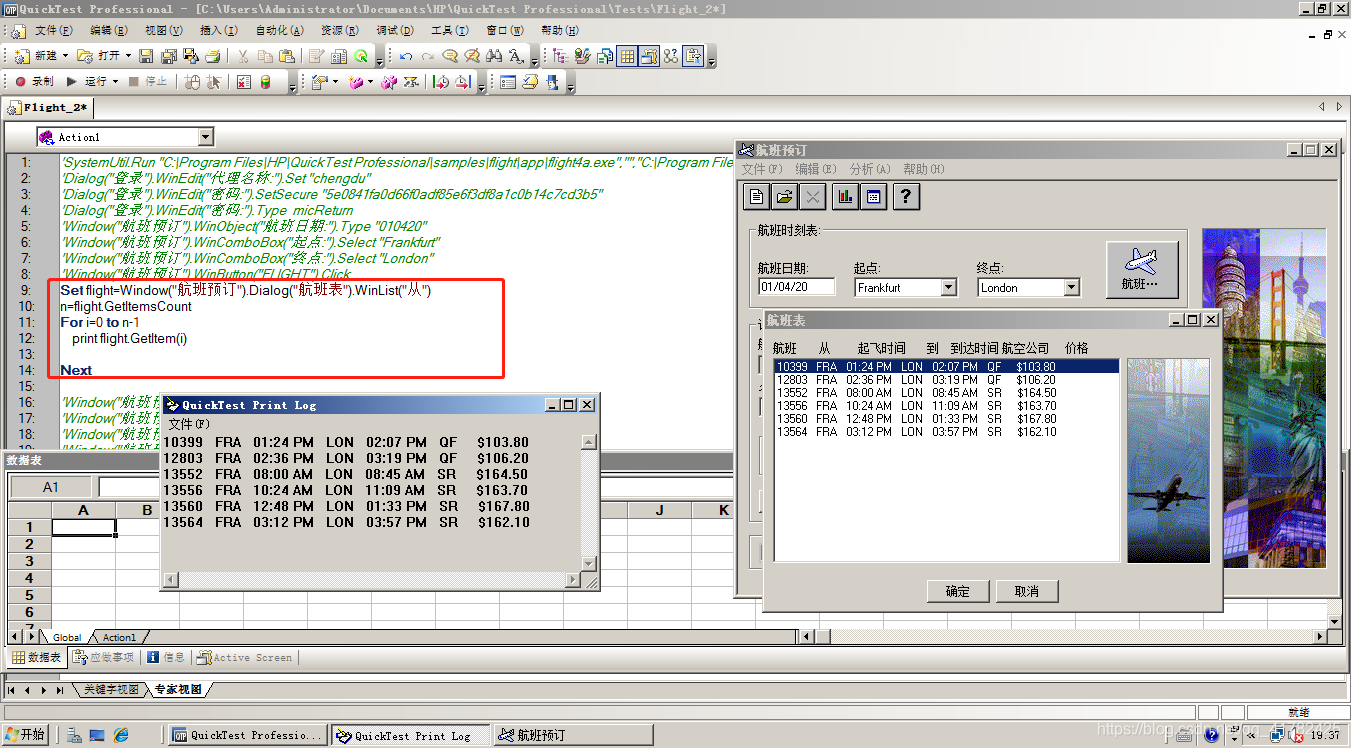Open the dropdown arrow beside 新建

click(66, 56)
